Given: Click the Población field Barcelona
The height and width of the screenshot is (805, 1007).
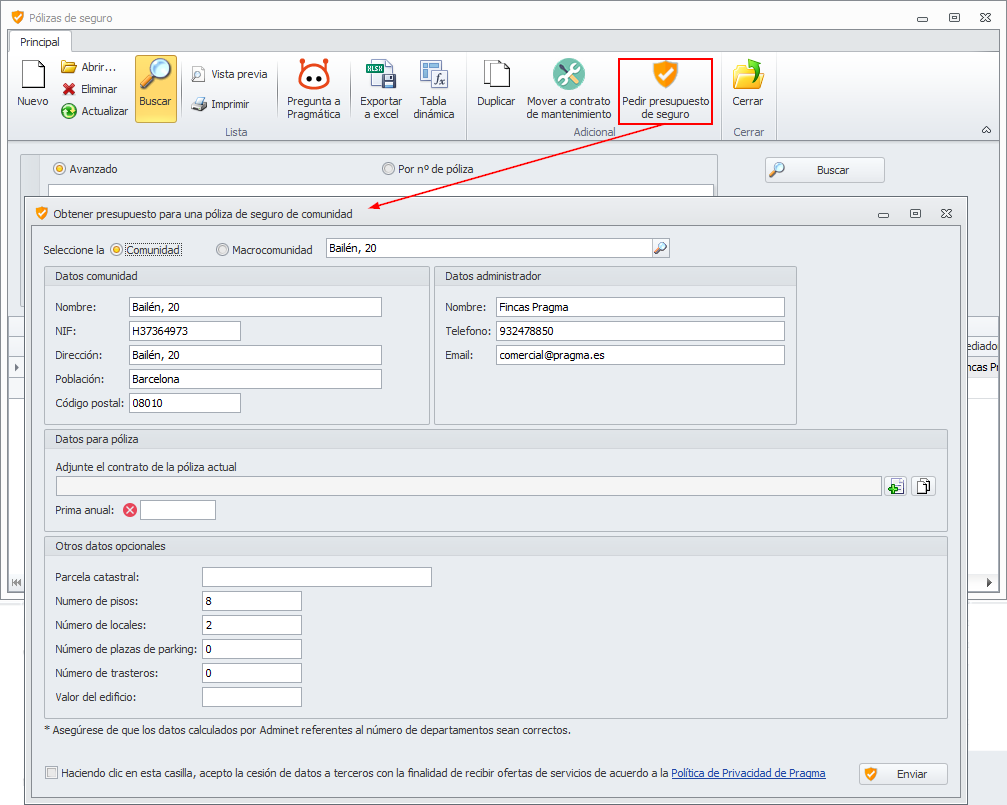Looking at the screenshot, I should click(255, 379).
